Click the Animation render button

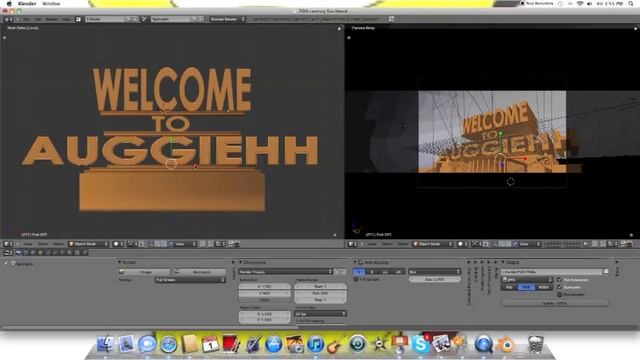pyautogui.click(x=200, y=272)
